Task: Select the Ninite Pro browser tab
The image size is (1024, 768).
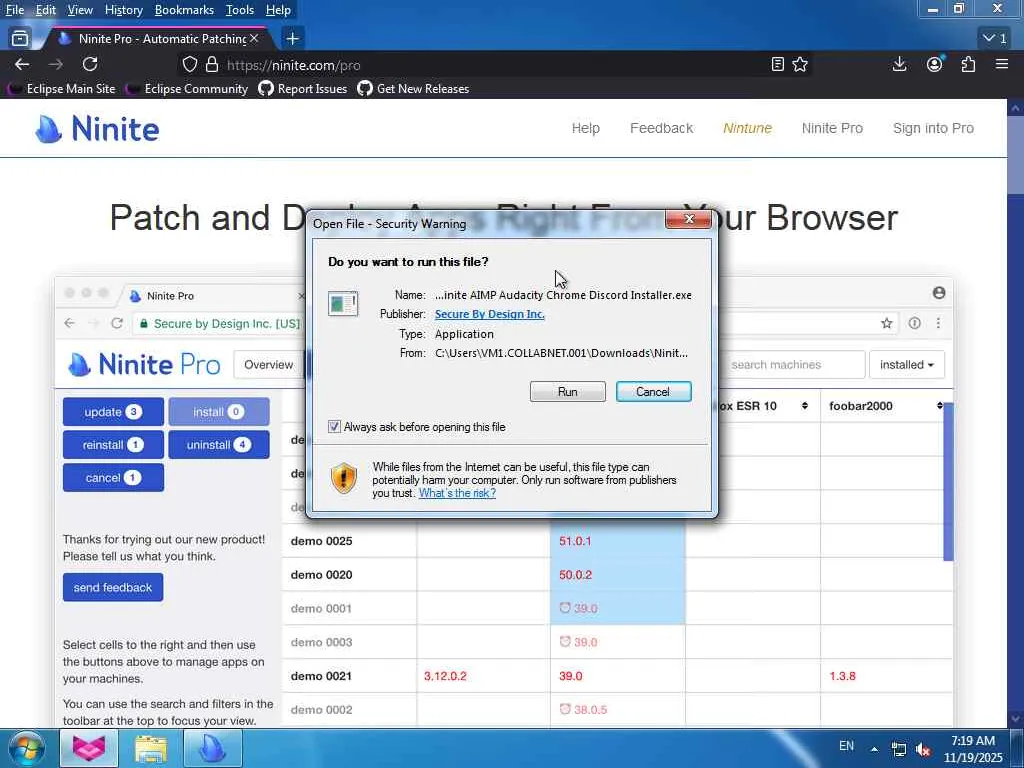Action: tap(155, 39)
